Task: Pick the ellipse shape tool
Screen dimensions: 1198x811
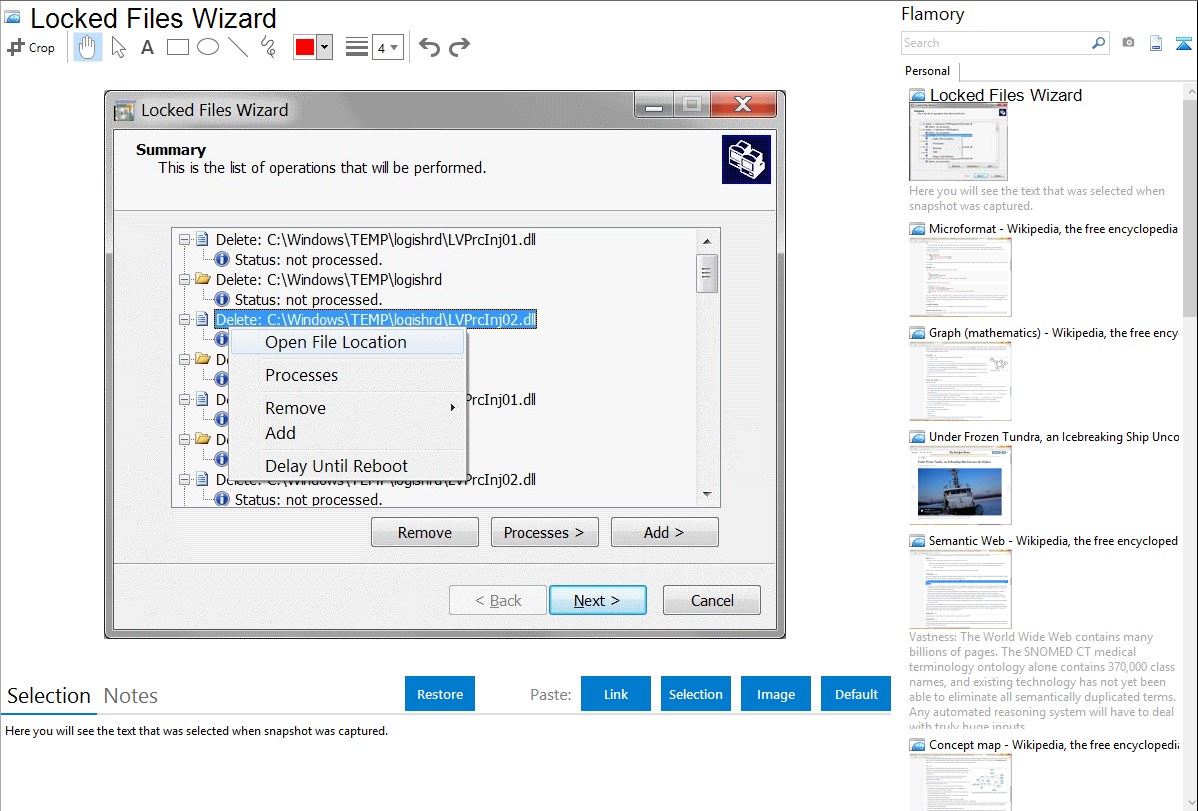Action: pyautogui.click(x=208, y=47)
